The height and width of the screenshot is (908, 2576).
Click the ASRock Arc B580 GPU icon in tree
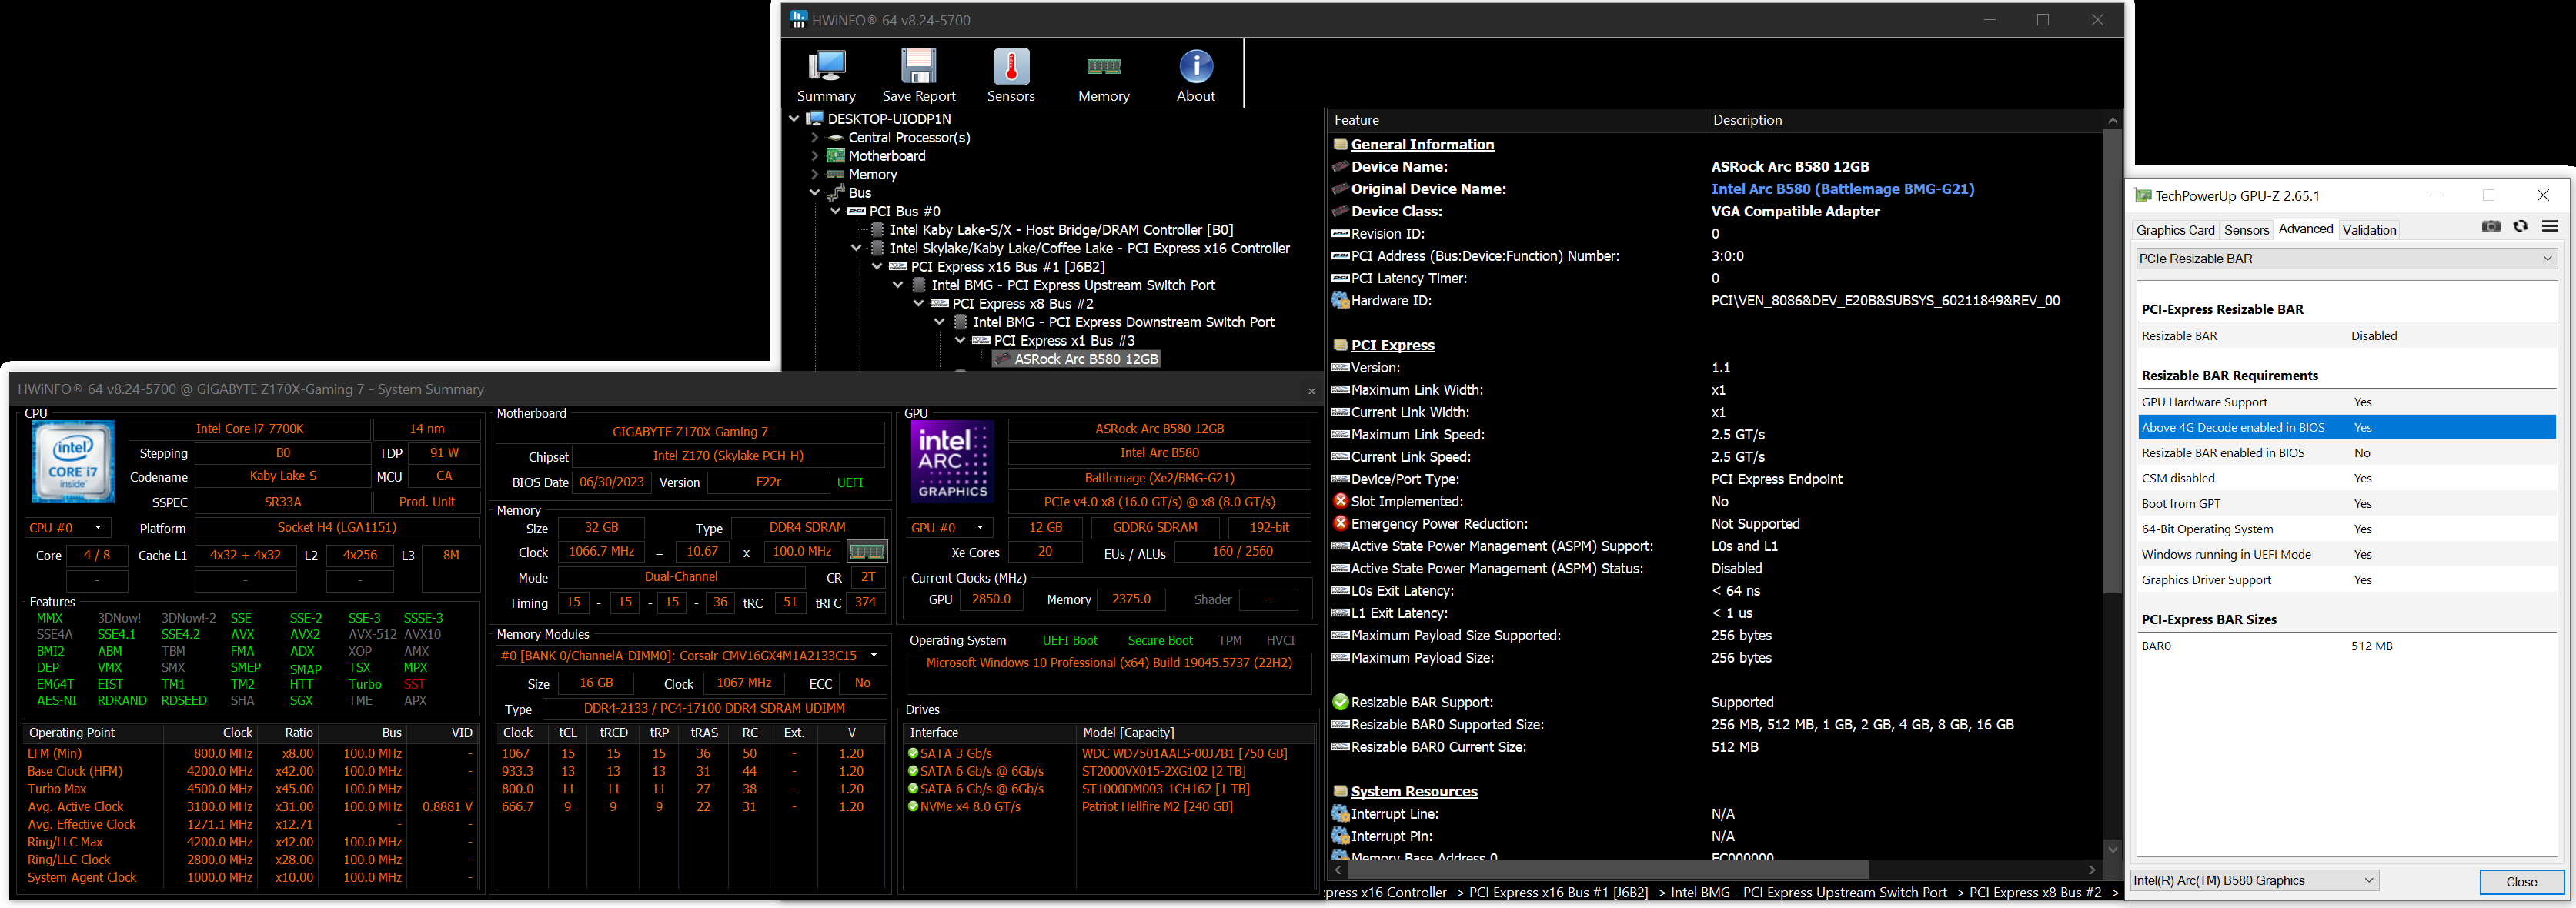(x=1002, y=359)
